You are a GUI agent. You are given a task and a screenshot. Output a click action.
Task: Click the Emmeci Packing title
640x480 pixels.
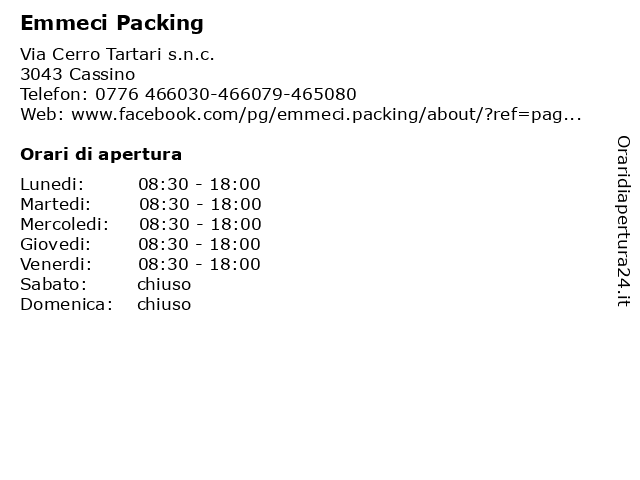tap(112, 23)
